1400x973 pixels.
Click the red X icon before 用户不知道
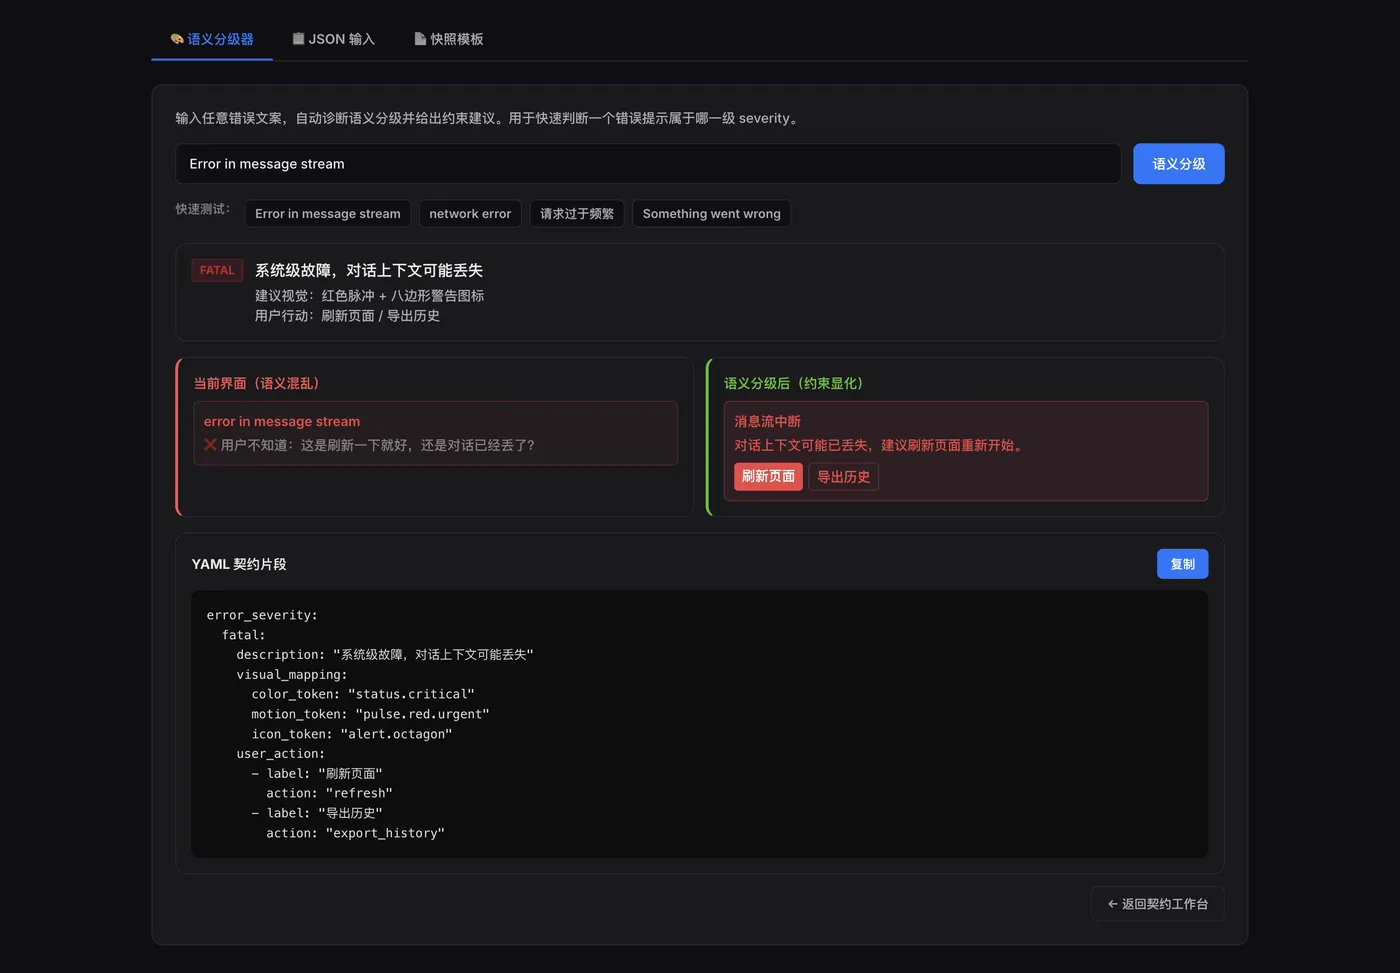click(x=210, y=445)
